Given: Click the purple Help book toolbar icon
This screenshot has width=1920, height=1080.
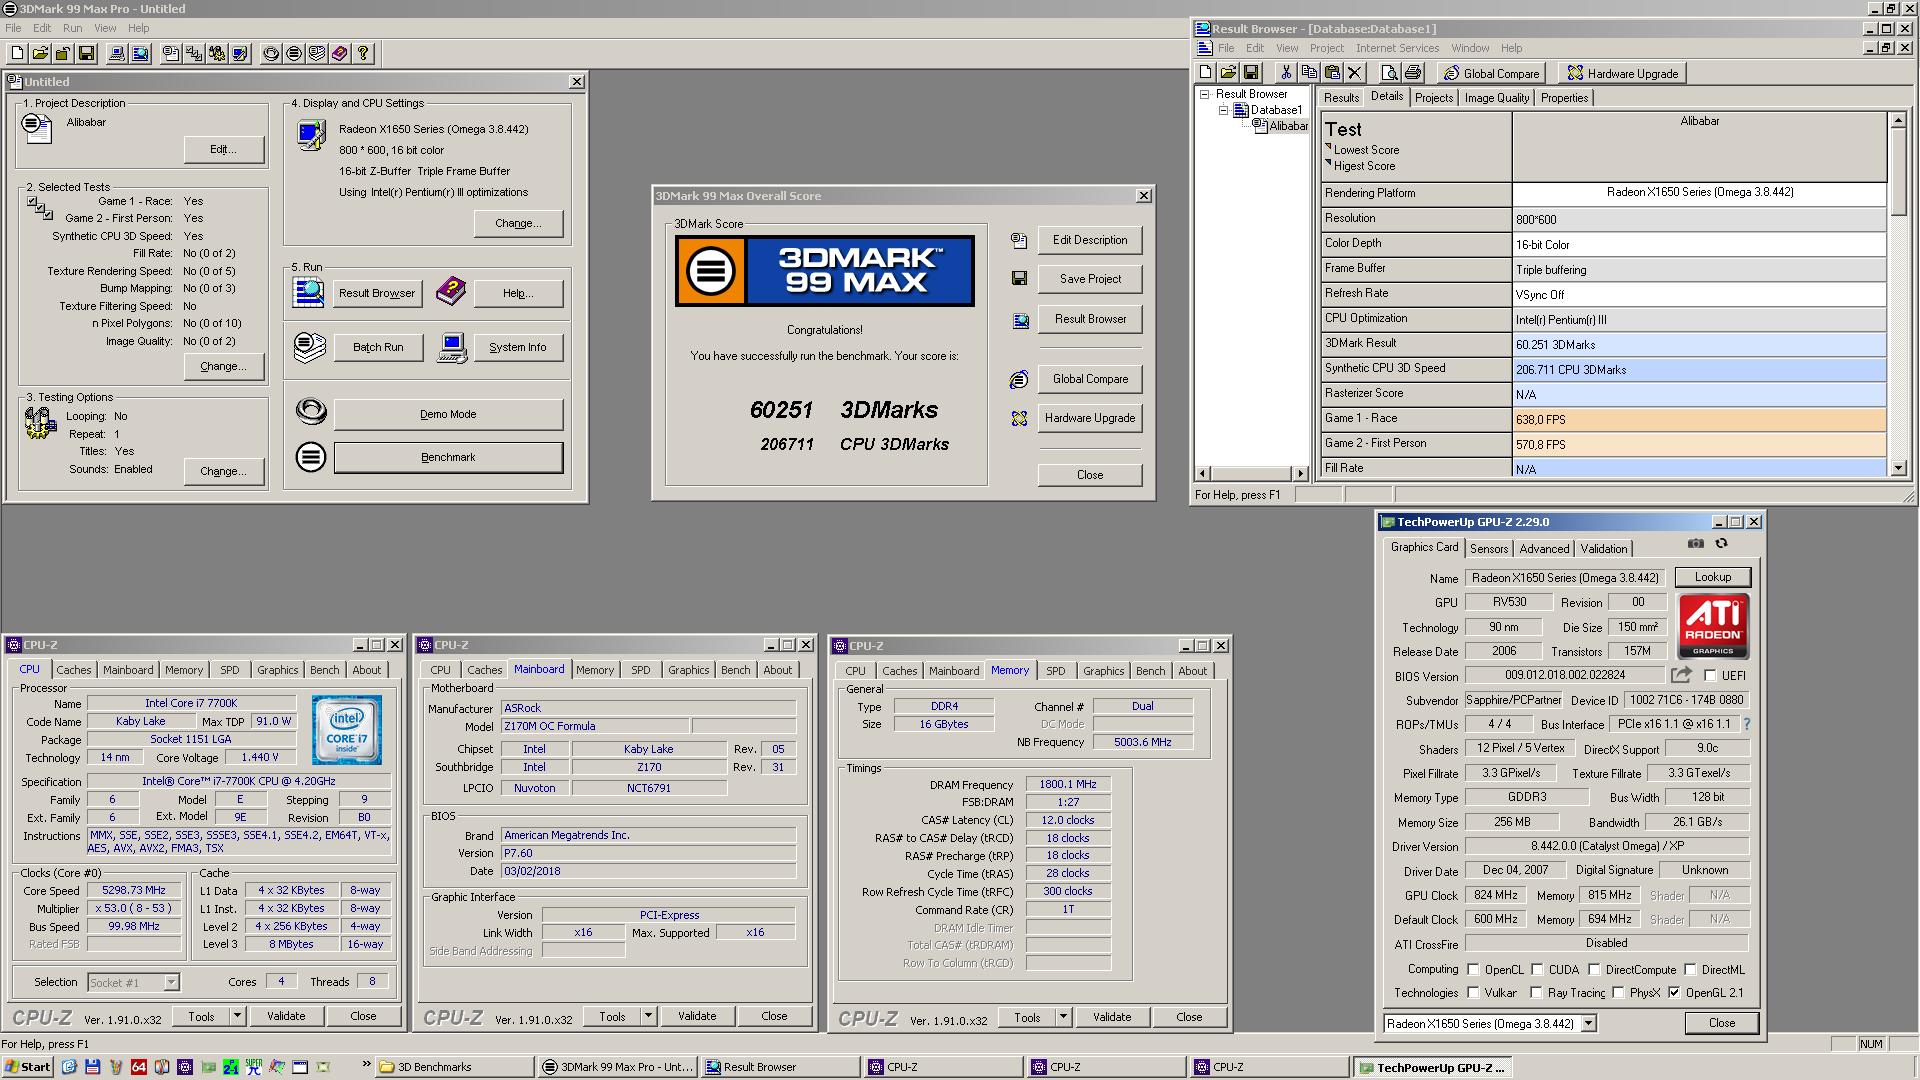Looking at the screenshot, I should pyautogui.click(x=340, y=53).
